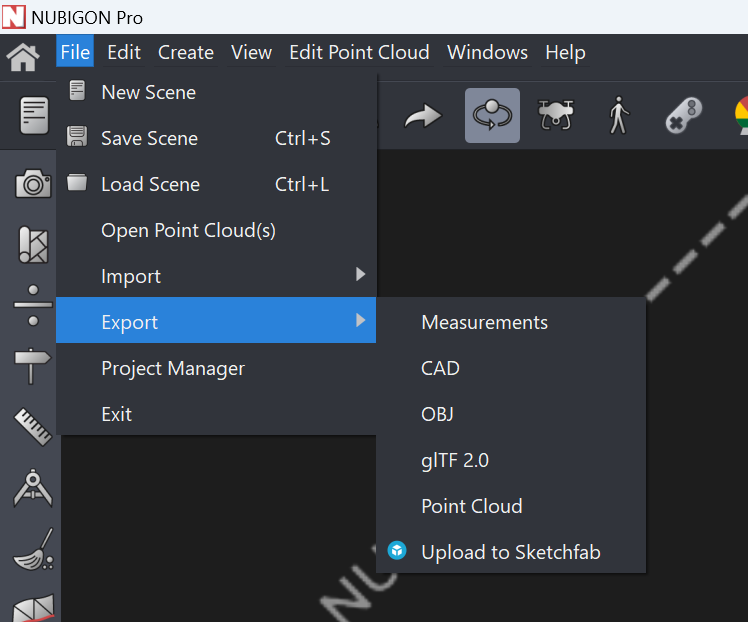Choose Exit from the File menu
This screenshot has height=622, width=748.
216,414
